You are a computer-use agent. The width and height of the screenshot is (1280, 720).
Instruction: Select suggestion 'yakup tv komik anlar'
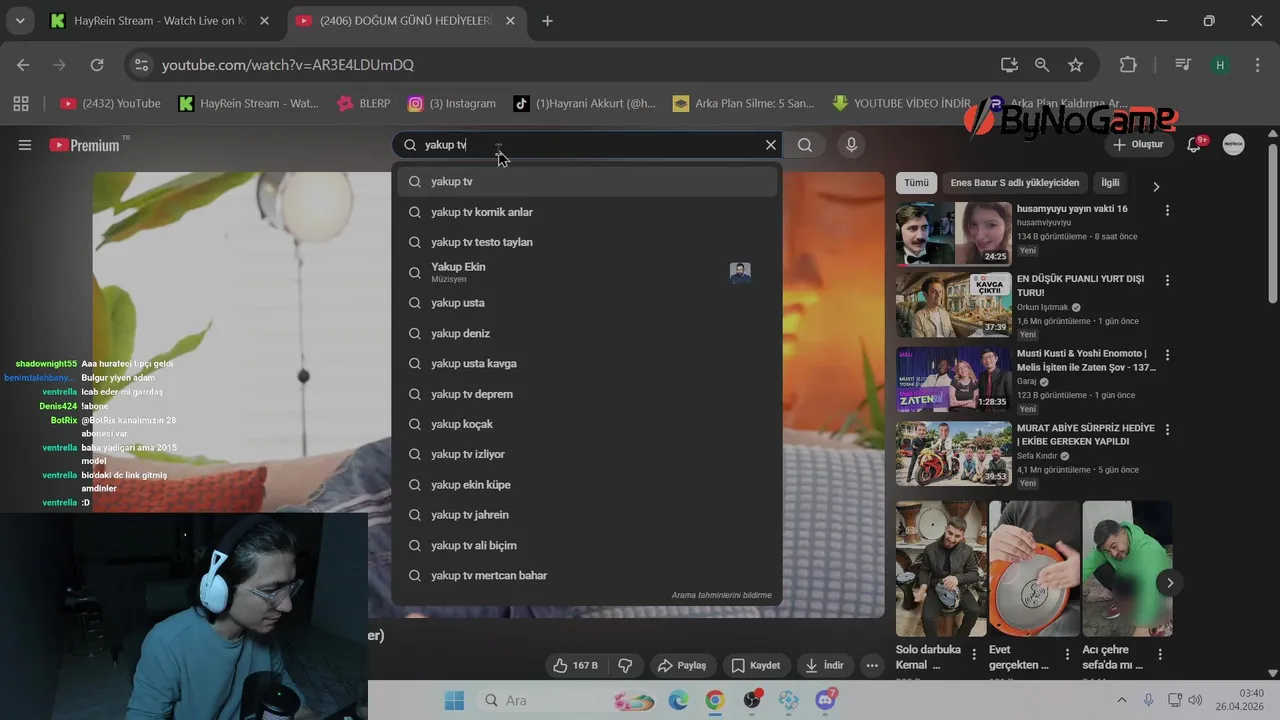pyautogui.click(x=587, y=212)
